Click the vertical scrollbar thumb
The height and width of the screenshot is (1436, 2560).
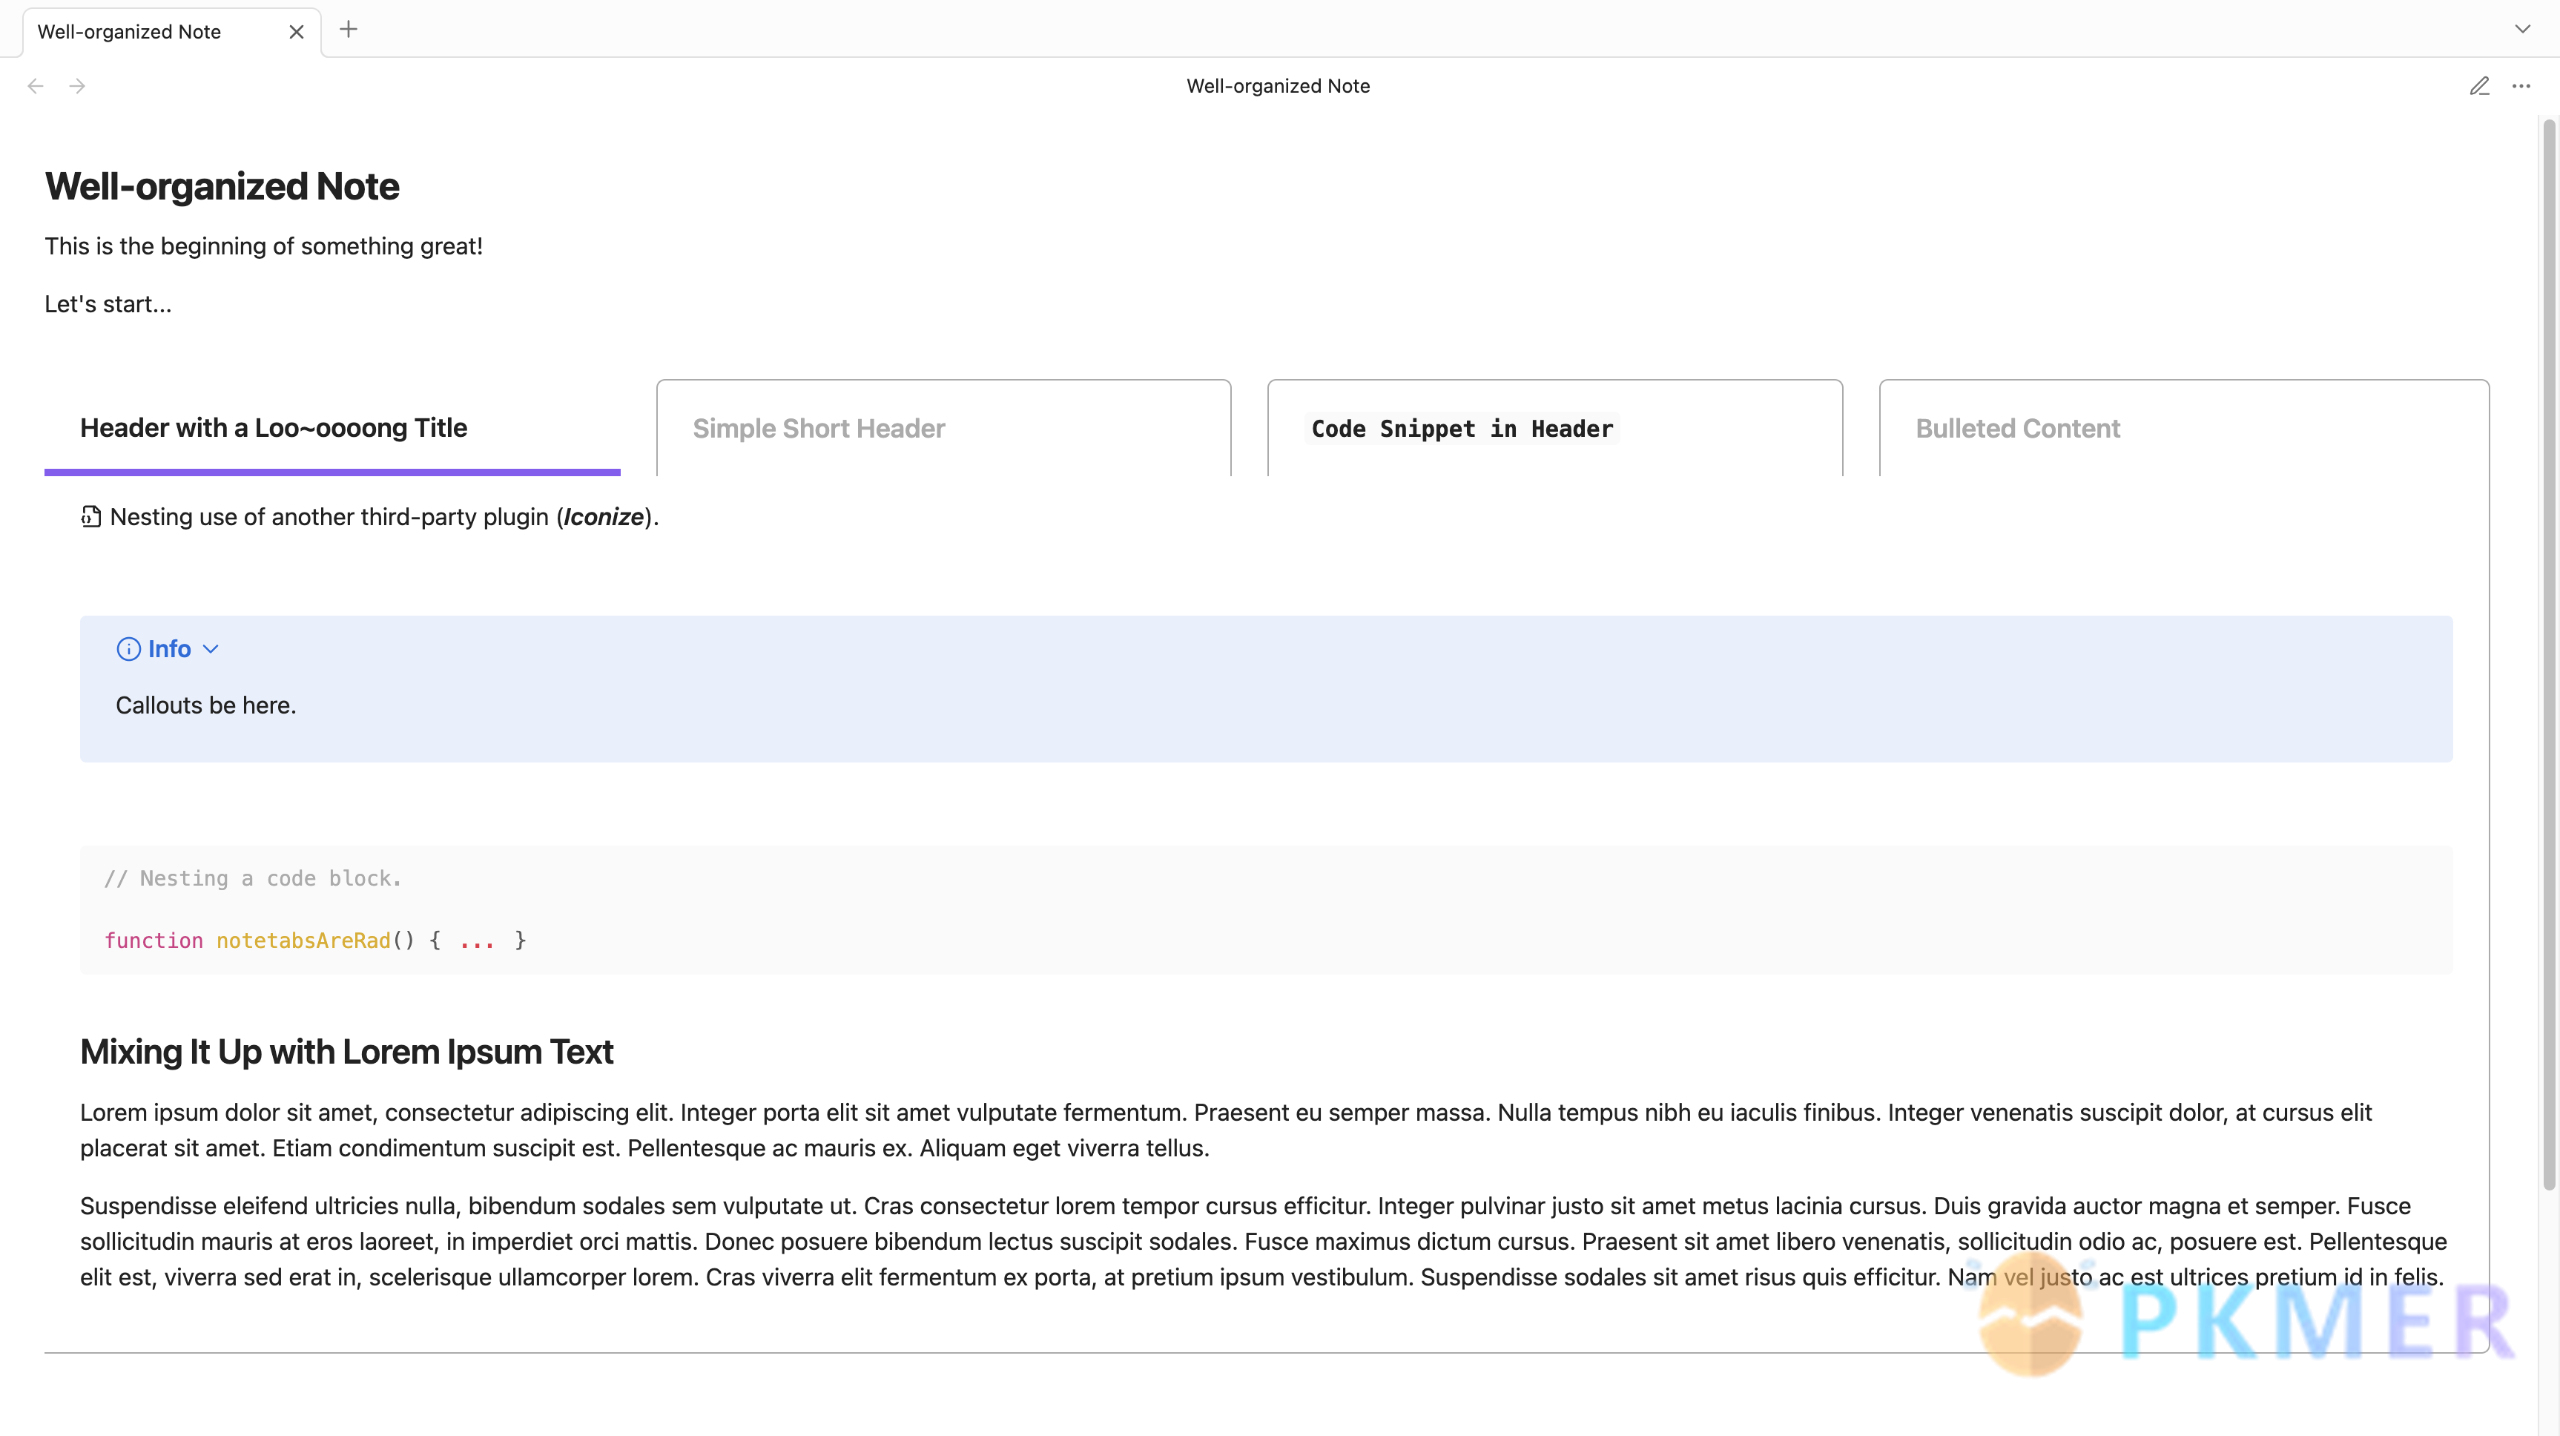(2549, 655)
